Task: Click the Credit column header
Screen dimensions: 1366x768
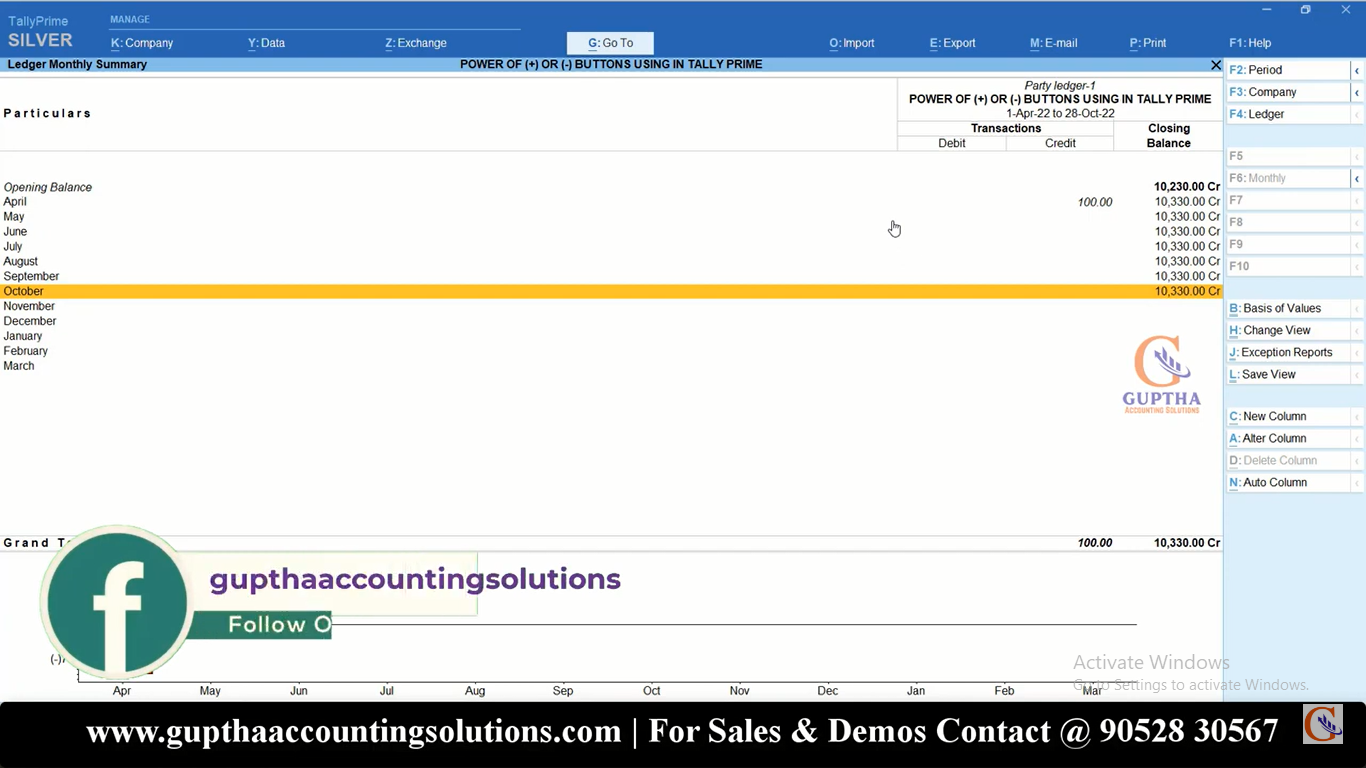Action: pos(1060,143)
